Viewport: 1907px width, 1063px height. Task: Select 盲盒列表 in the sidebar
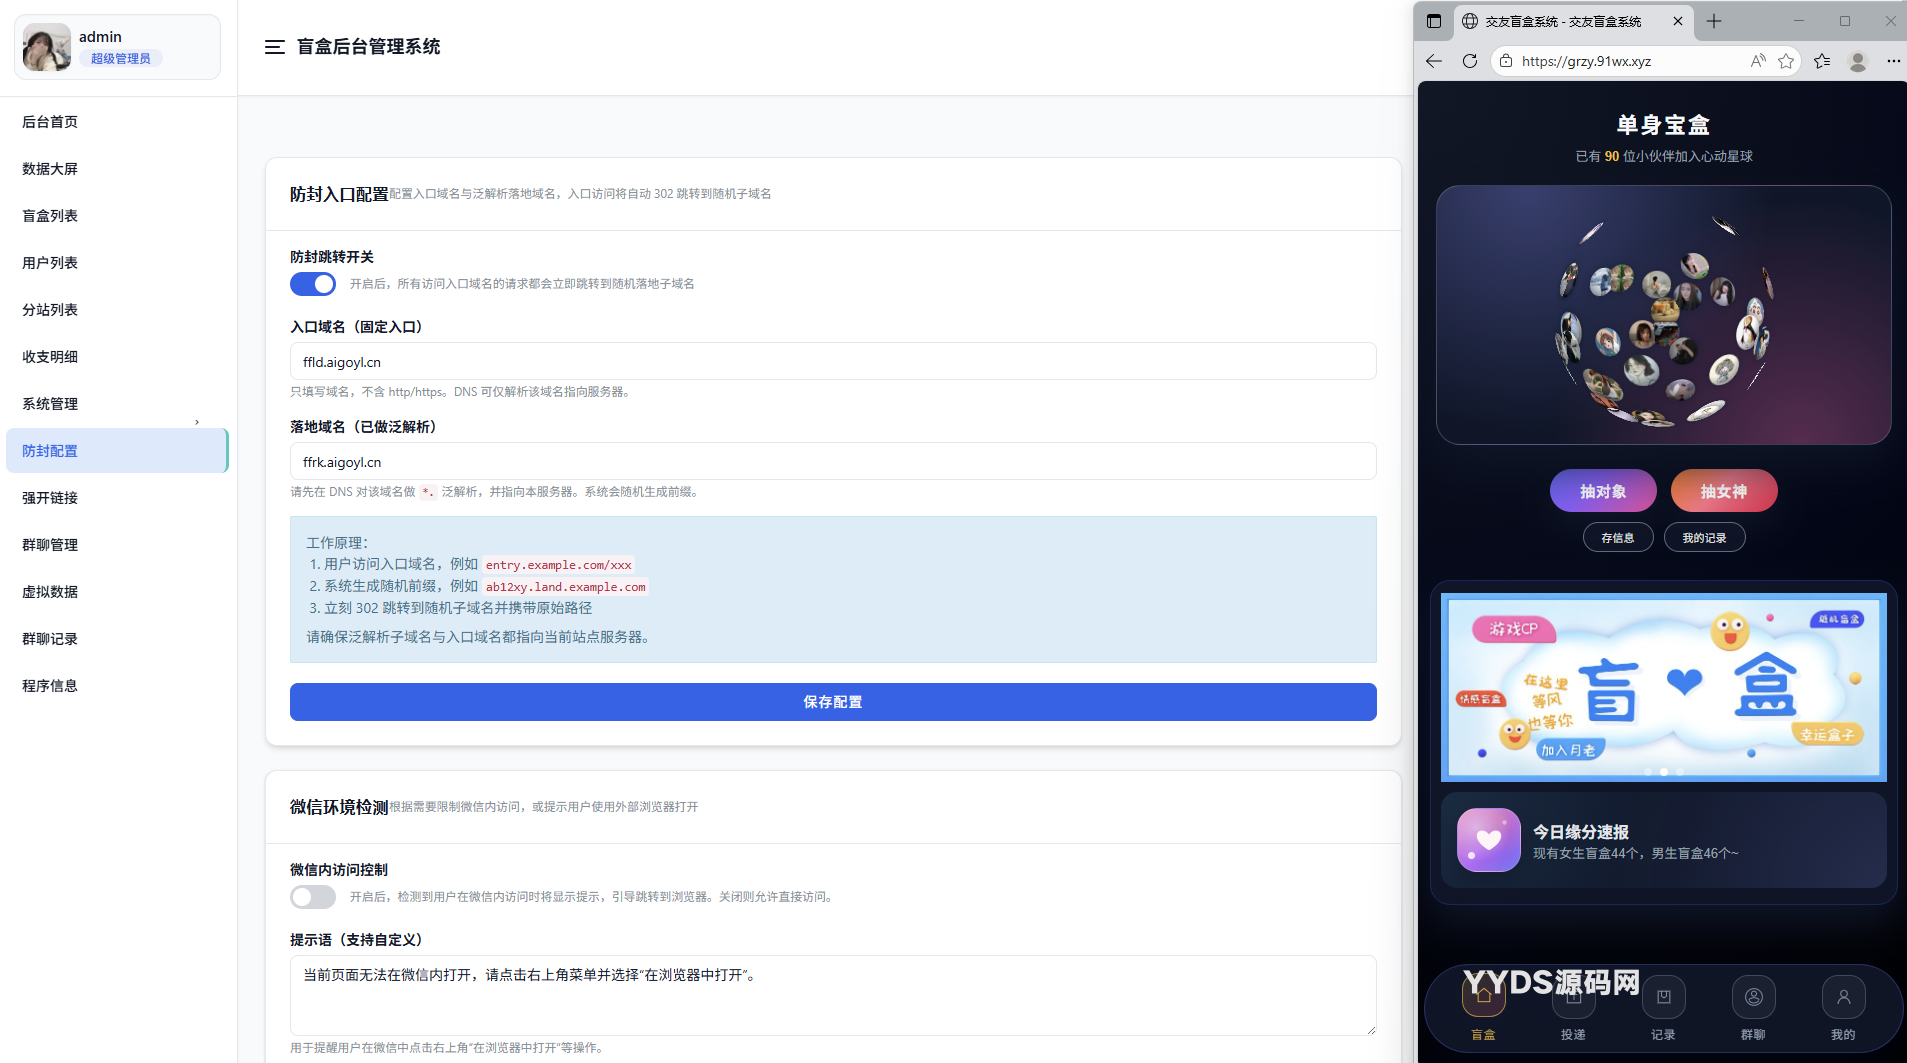point(50,216)
